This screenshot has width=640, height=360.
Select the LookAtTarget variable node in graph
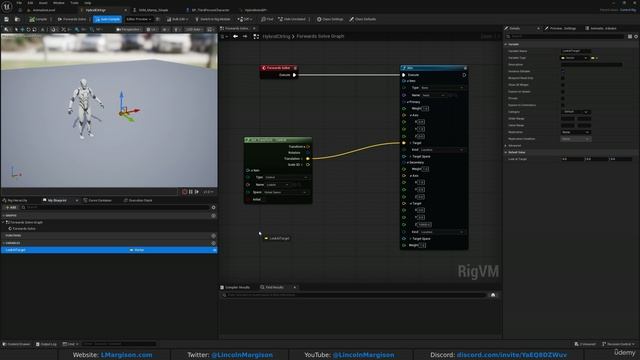pyautogui.click(x=277, y=238)
